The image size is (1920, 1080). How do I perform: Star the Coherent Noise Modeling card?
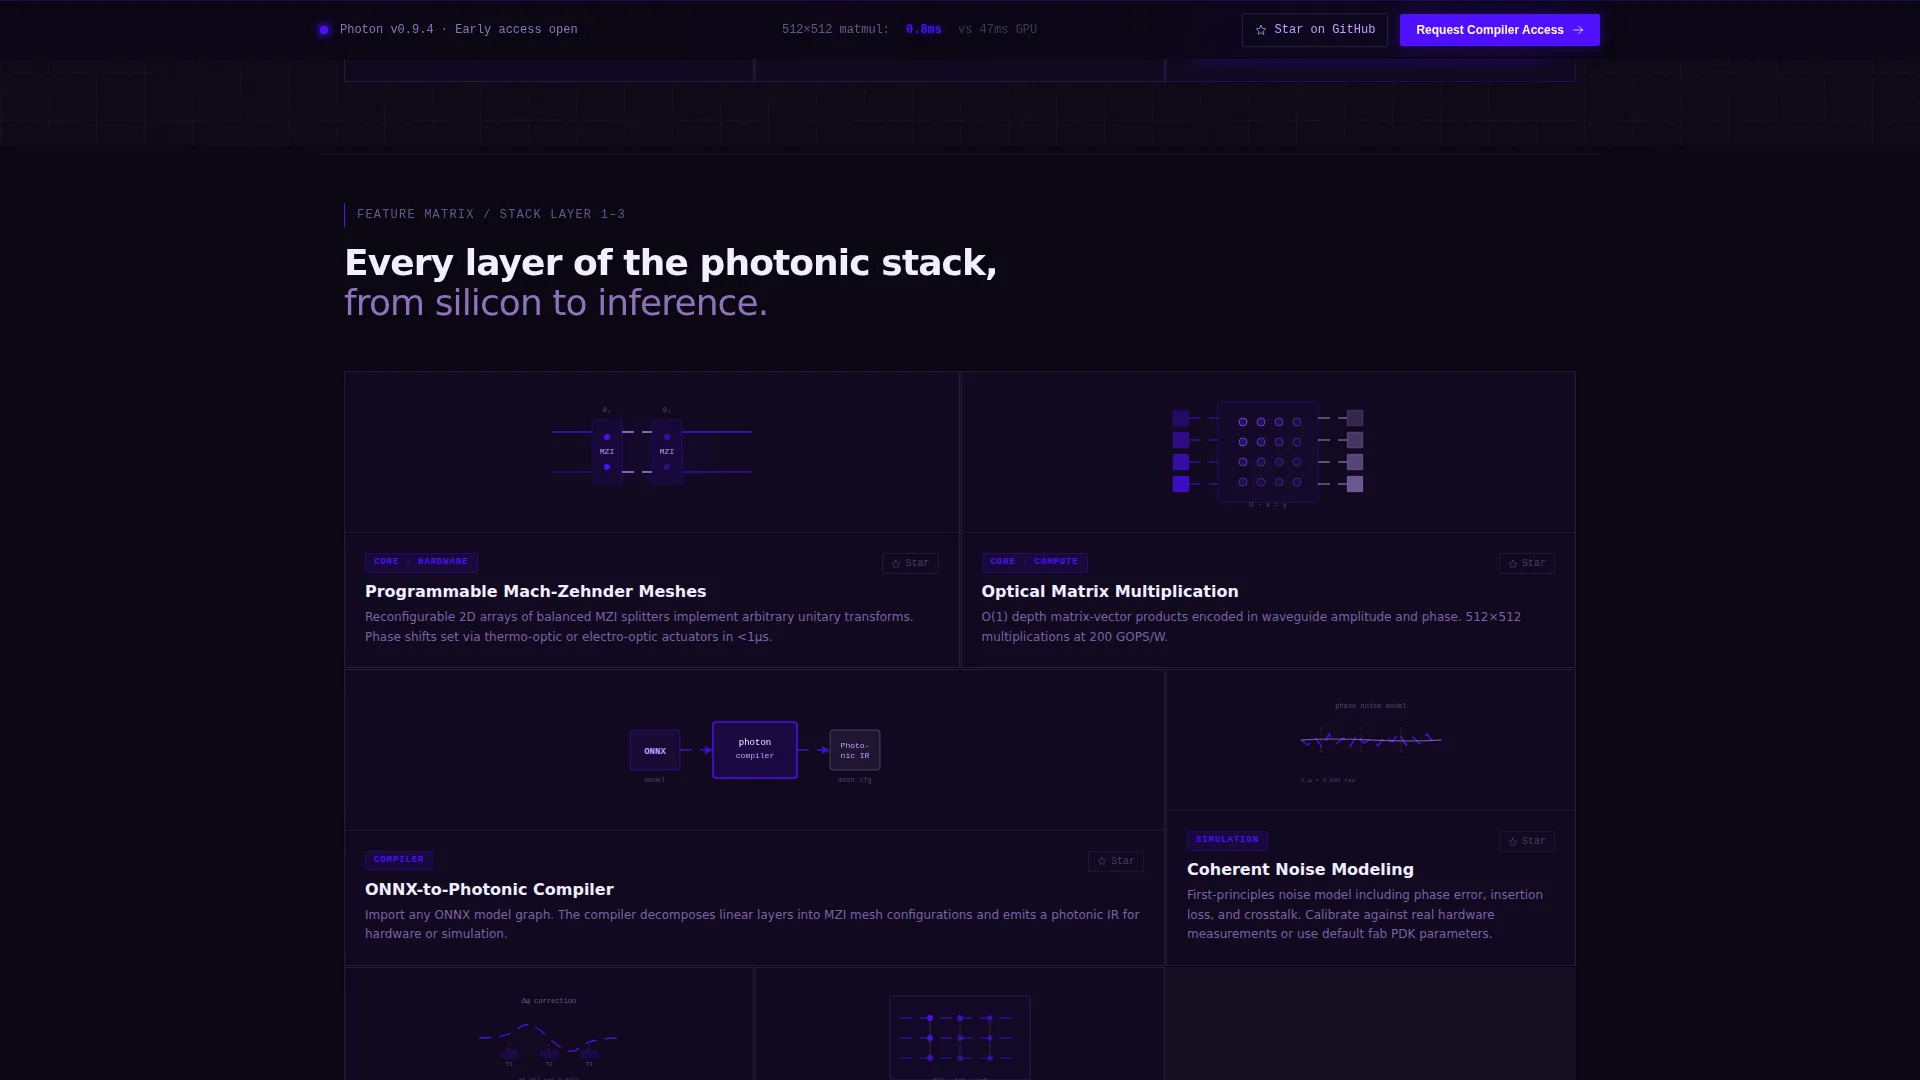point(1526,841)
